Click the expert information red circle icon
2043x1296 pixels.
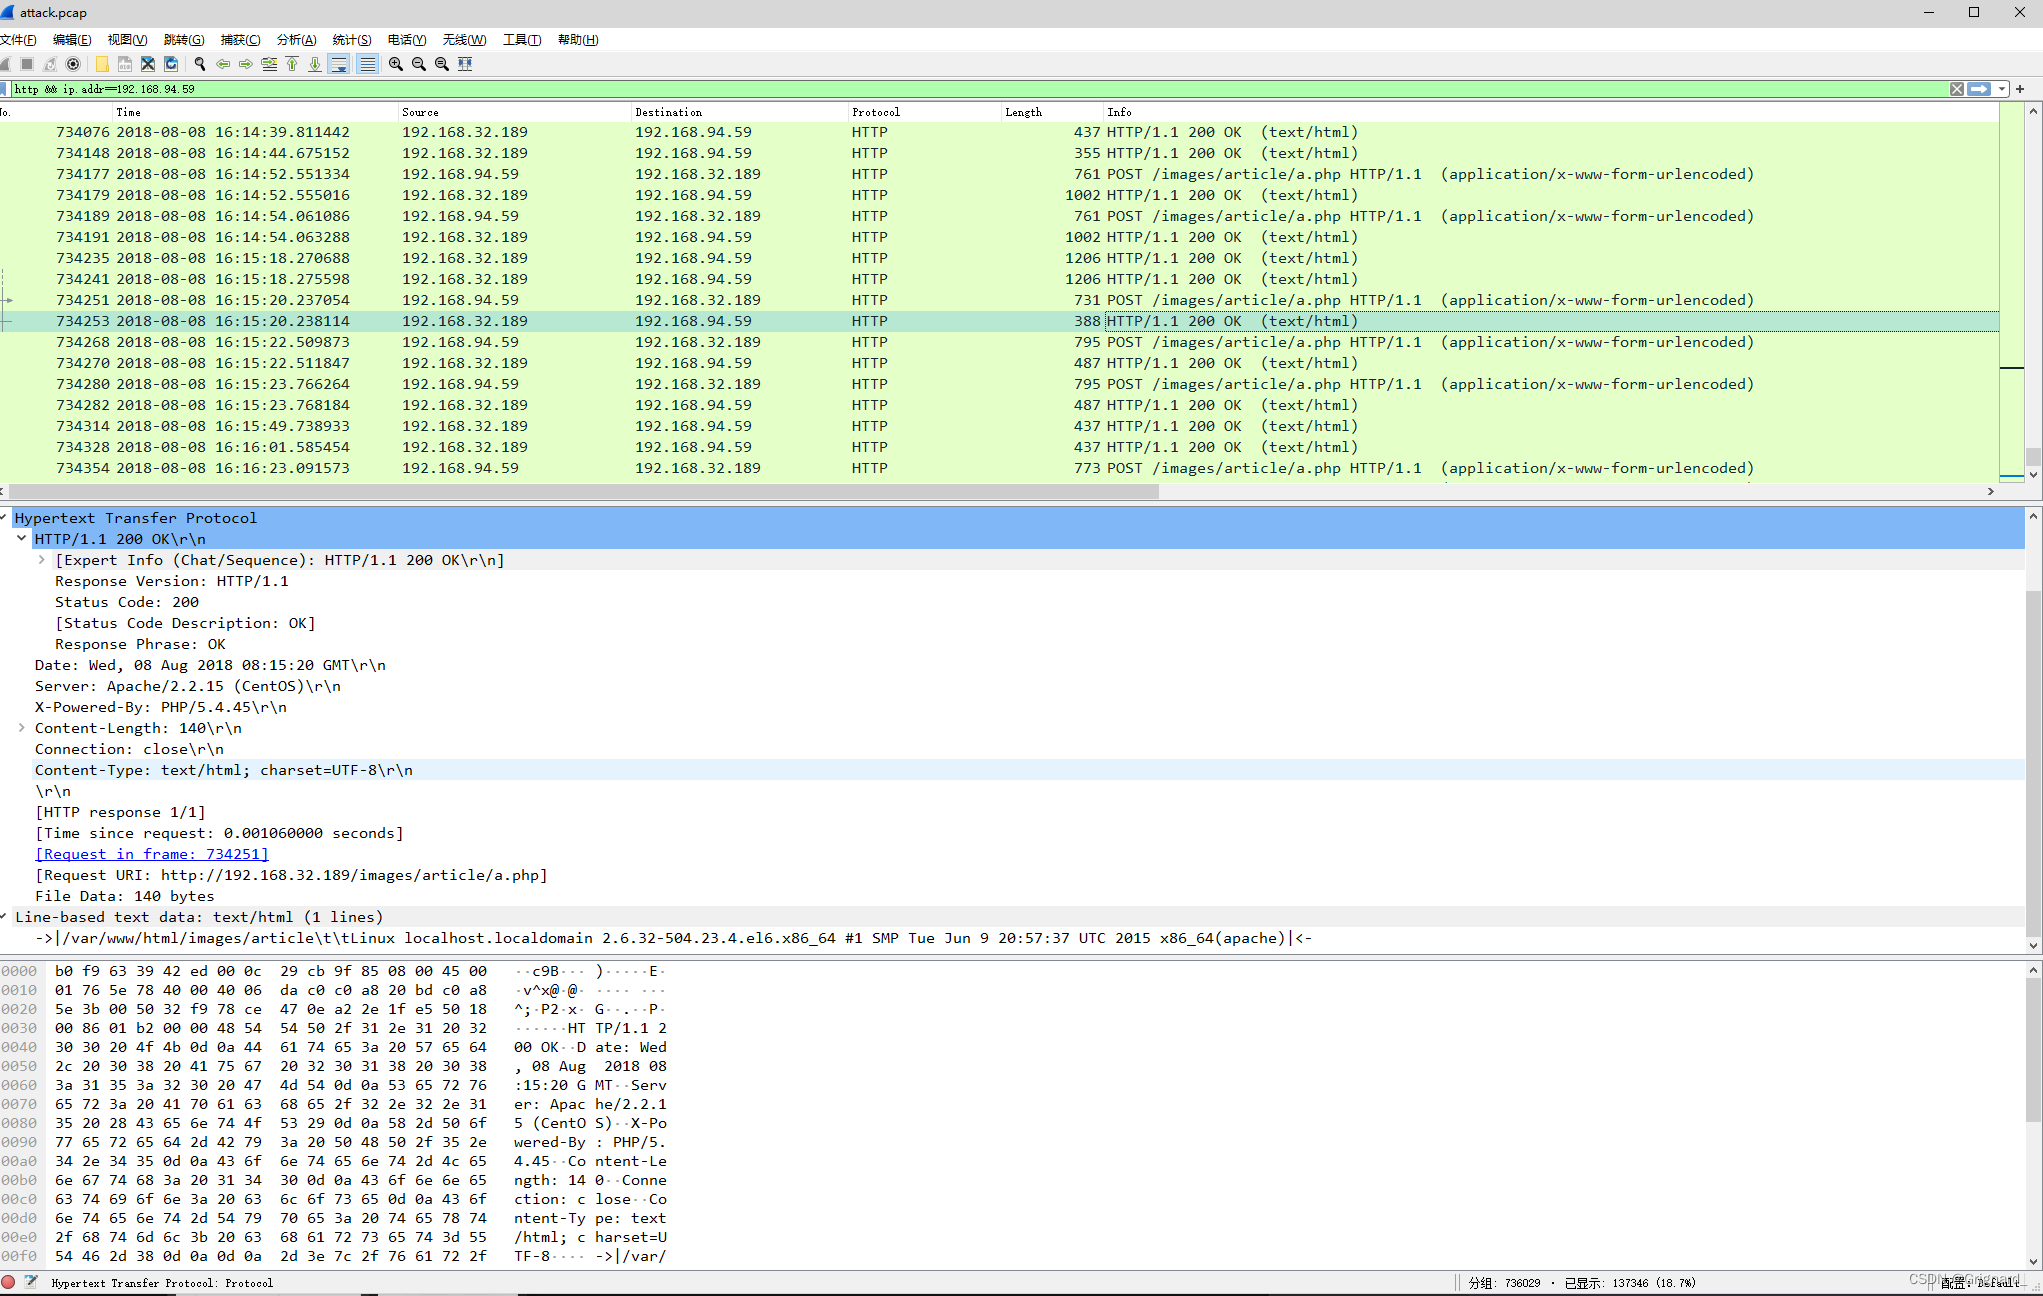click(x=8, y=1282)
